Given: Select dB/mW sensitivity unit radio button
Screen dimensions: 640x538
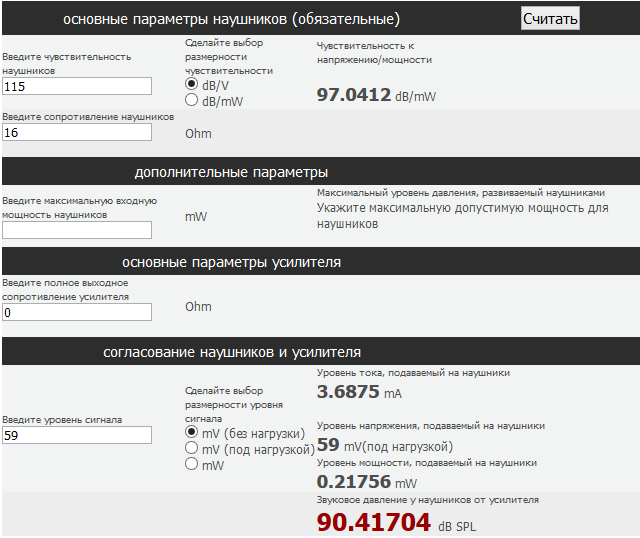Looking at the screenshot, I should click(x=191, y=100).
